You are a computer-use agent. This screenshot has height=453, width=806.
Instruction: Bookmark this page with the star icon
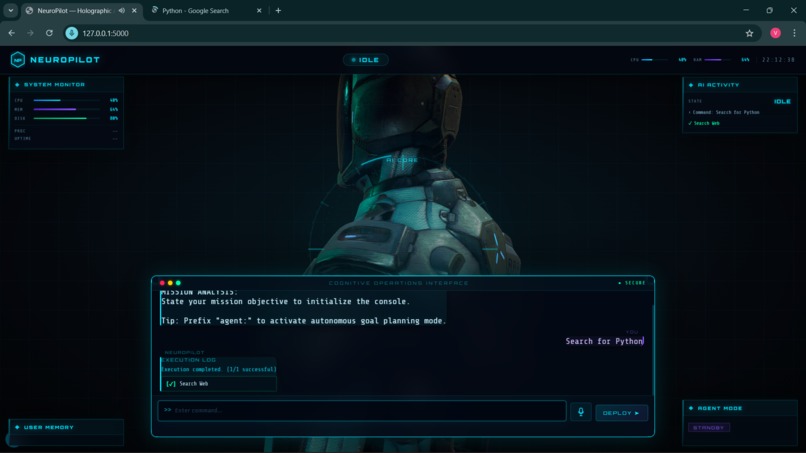[749, 33]
